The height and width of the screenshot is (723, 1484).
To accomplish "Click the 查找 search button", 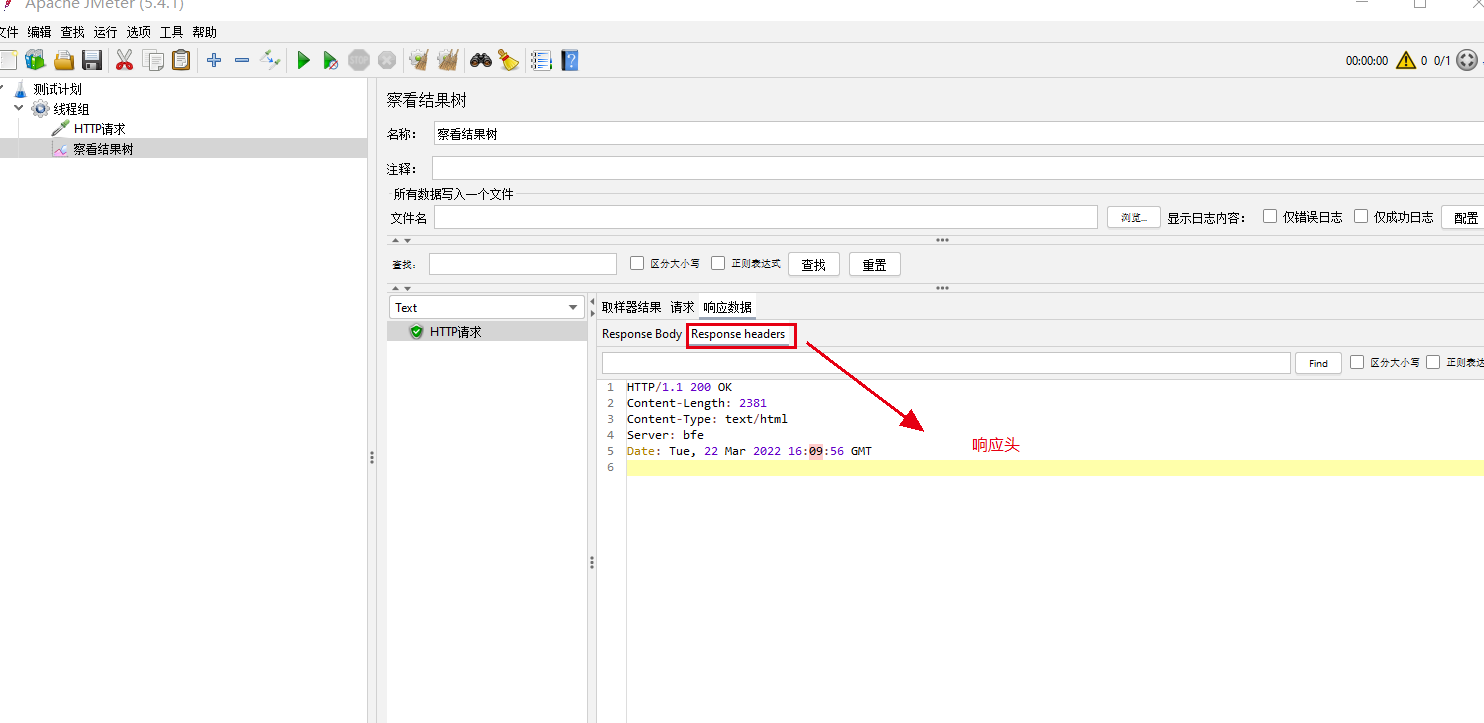I will 814,264.
